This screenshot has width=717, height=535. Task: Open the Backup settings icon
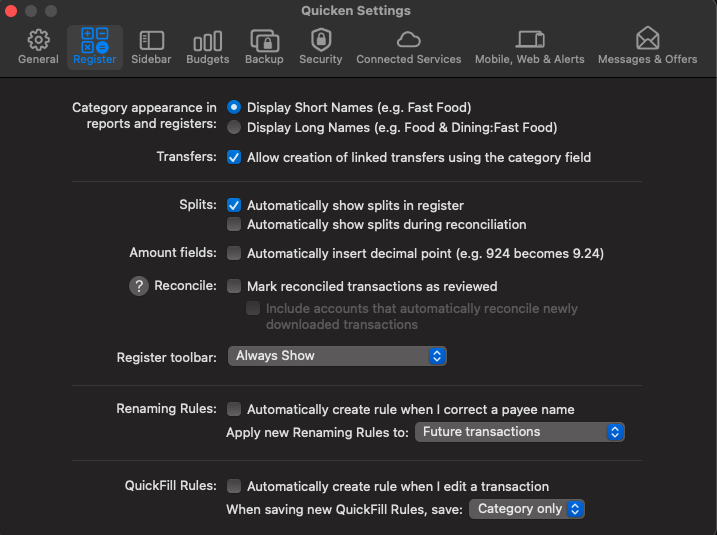(x=264, y=41)
